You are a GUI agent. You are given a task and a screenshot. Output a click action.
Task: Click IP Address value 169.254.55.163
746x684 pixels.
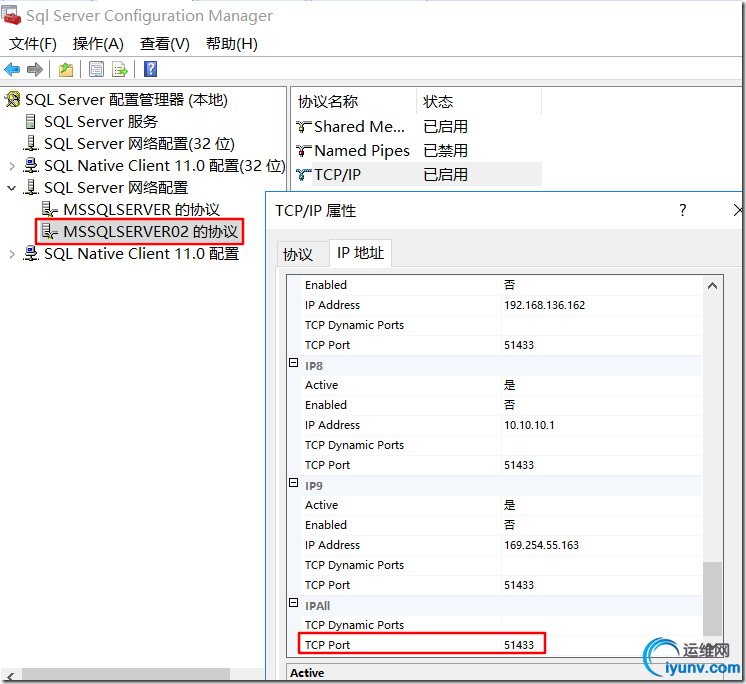point(541,545)
